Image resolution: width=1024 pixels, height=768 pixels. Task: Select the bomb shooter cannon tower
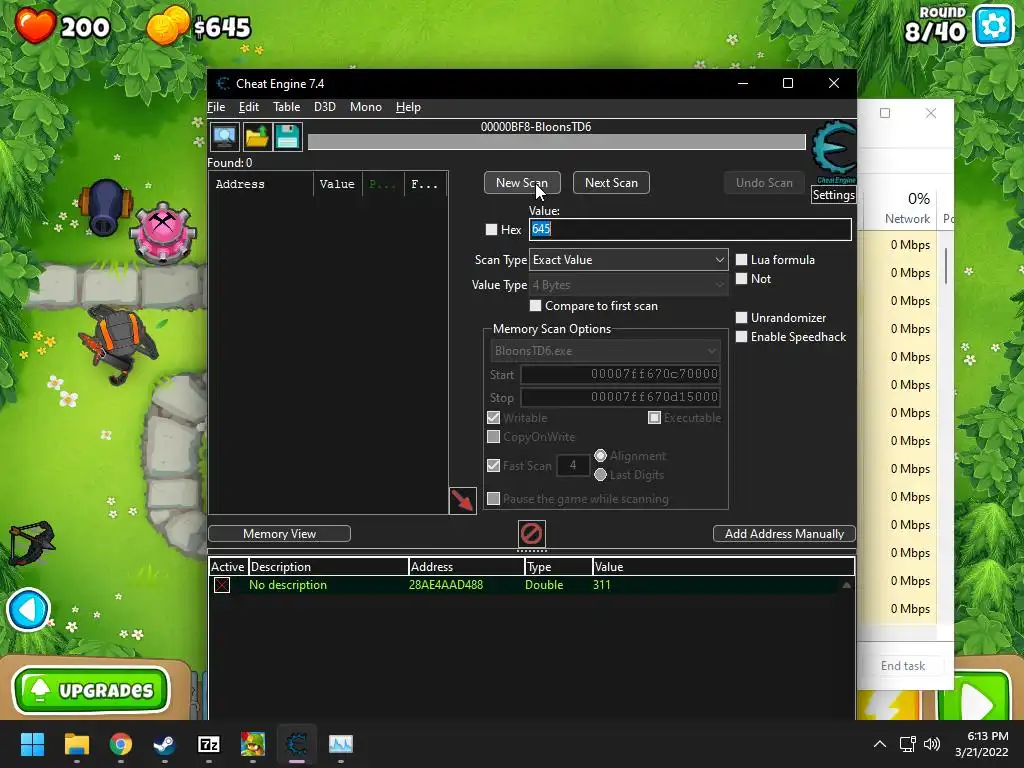pos(104,208)
